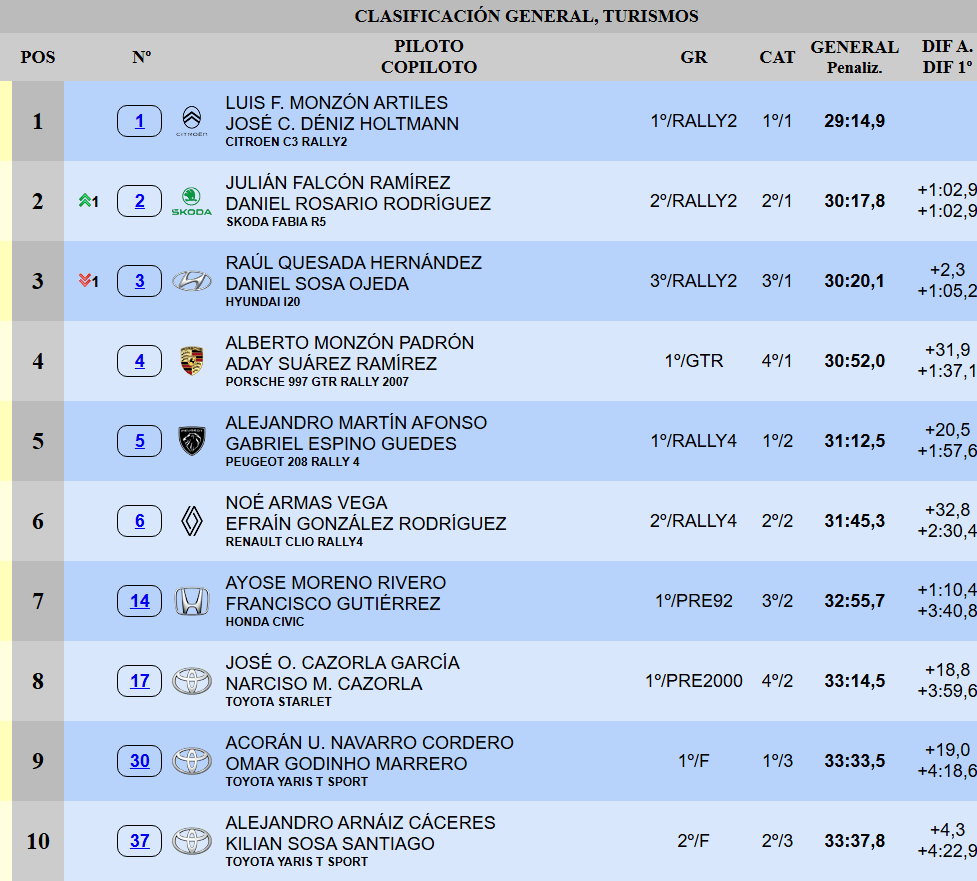Click the Porsche crest icon
Screen dimensions: 977x881
click(192, 361)
